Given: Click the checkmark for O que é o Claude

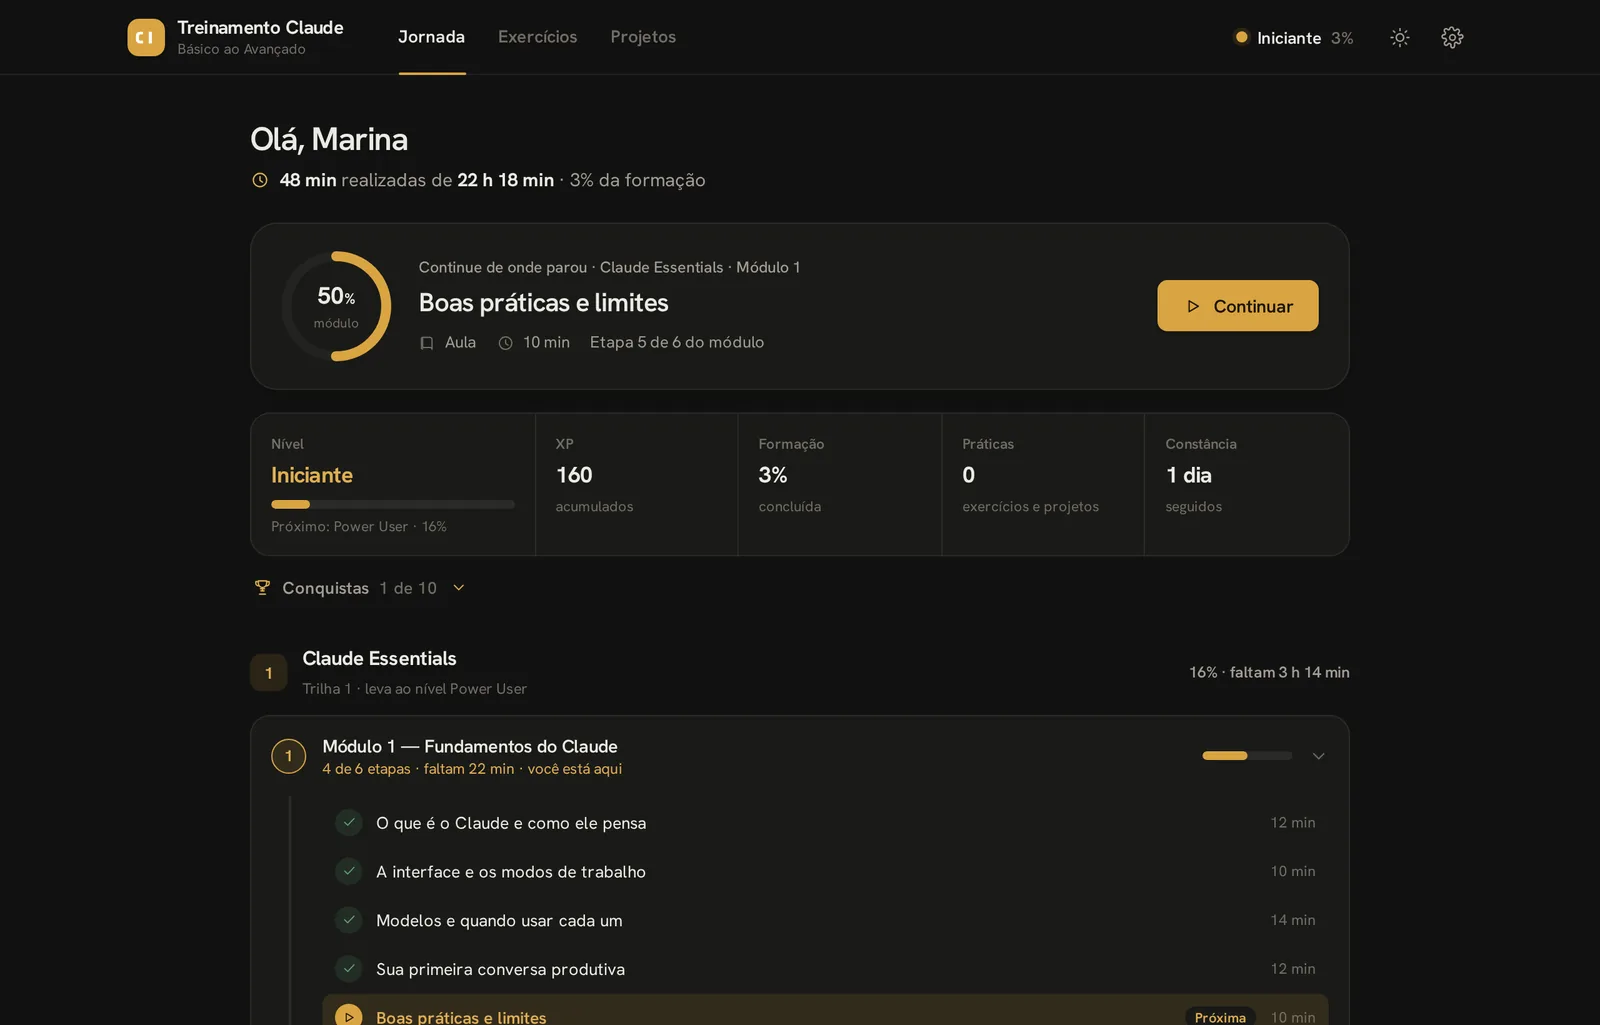Looking at the screenshot, I should (349, 822).
